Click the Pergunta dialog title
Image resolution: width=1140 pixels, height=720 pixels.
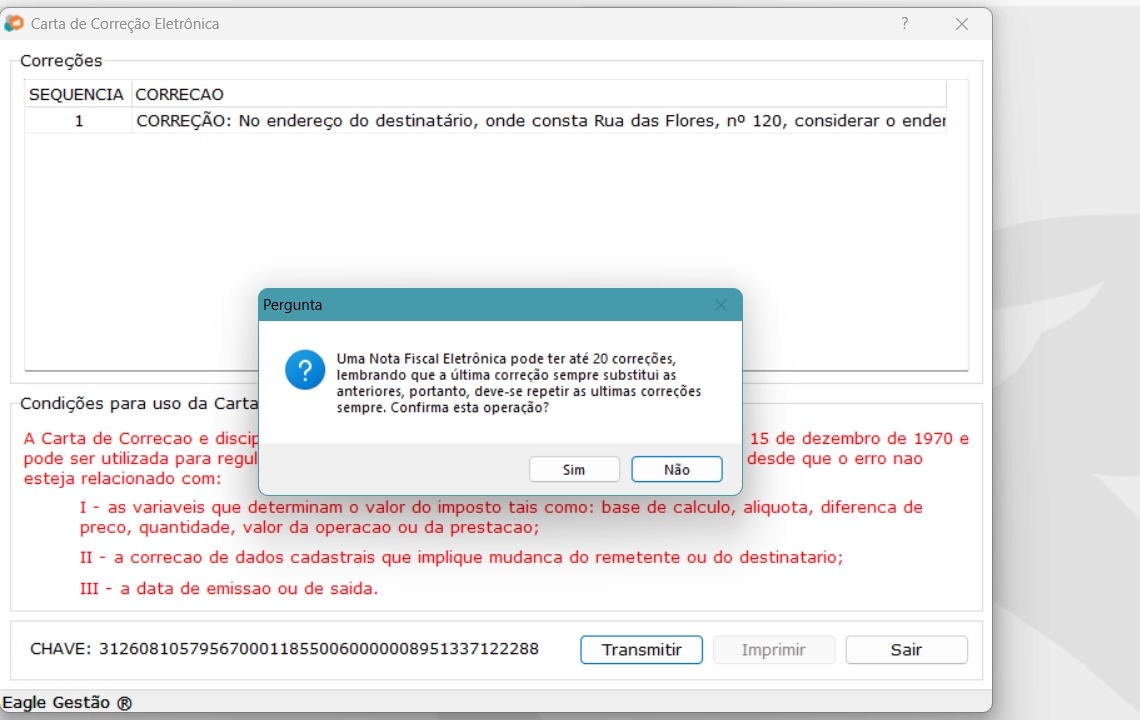pyautogui.click(x=292, y=305)
